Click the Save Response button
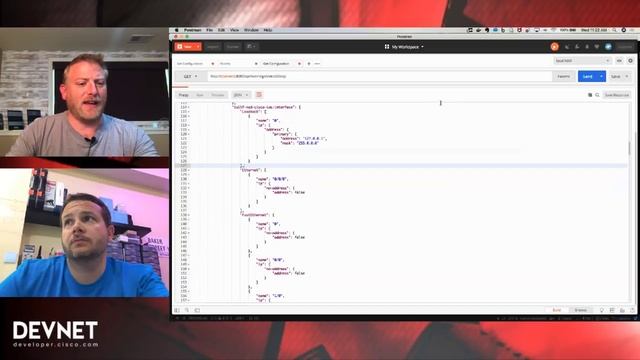 point(617,95)
